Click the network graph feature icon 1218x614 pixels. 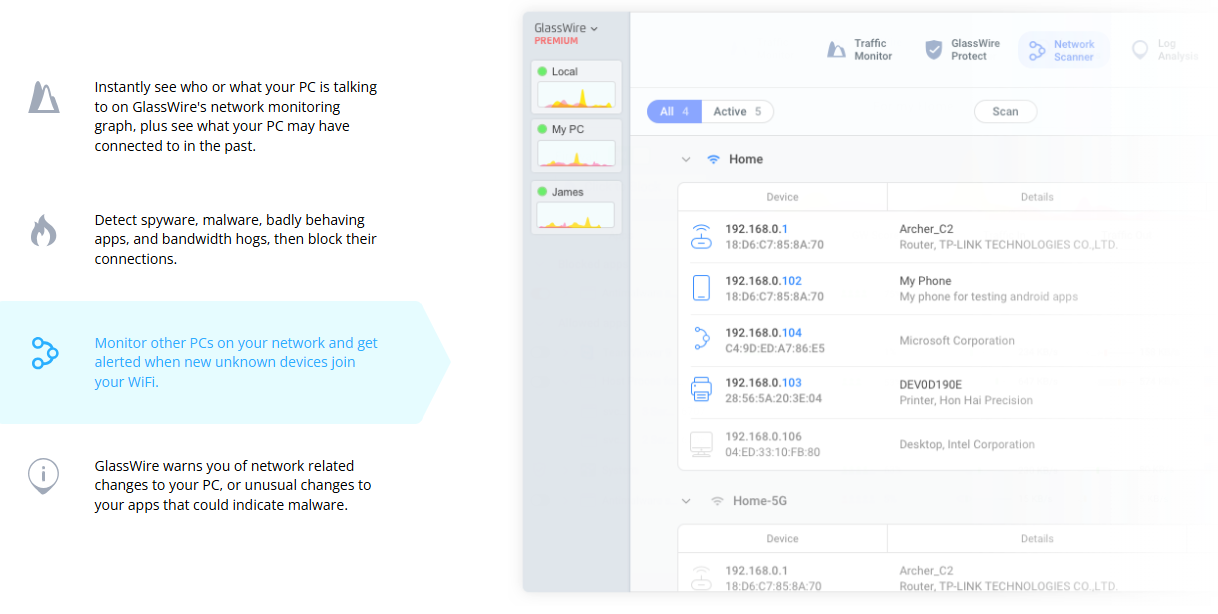[44, 97]
